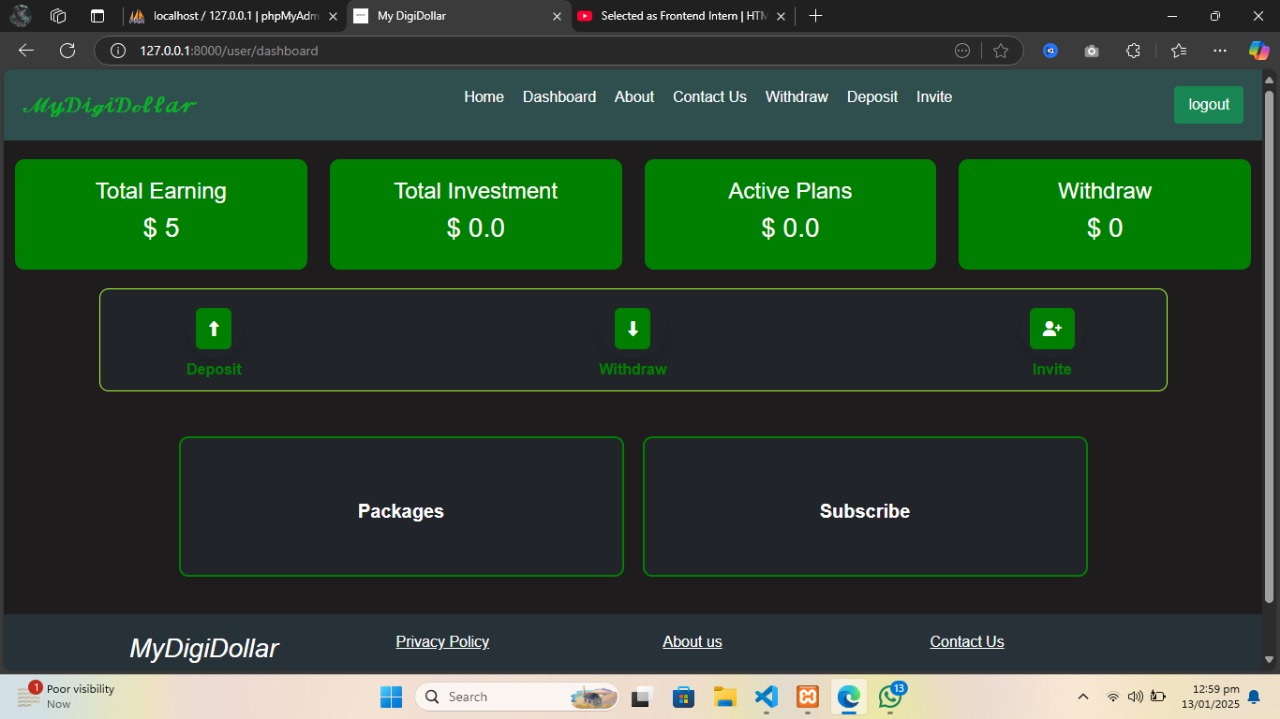Viewport: 1280px width, 719px height.
Task: Close the My DigiDollar tab
Action: (x=557, y=16)
